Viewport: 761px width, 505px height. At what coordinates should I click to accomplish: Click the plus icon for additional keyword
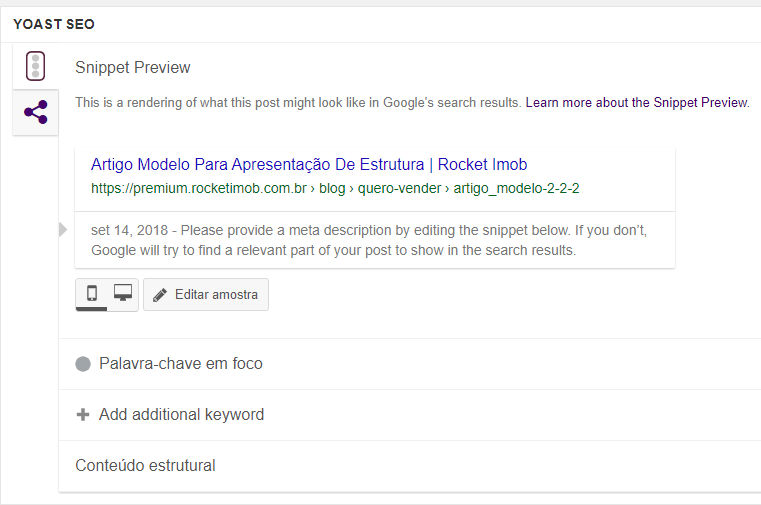point(83,415)
